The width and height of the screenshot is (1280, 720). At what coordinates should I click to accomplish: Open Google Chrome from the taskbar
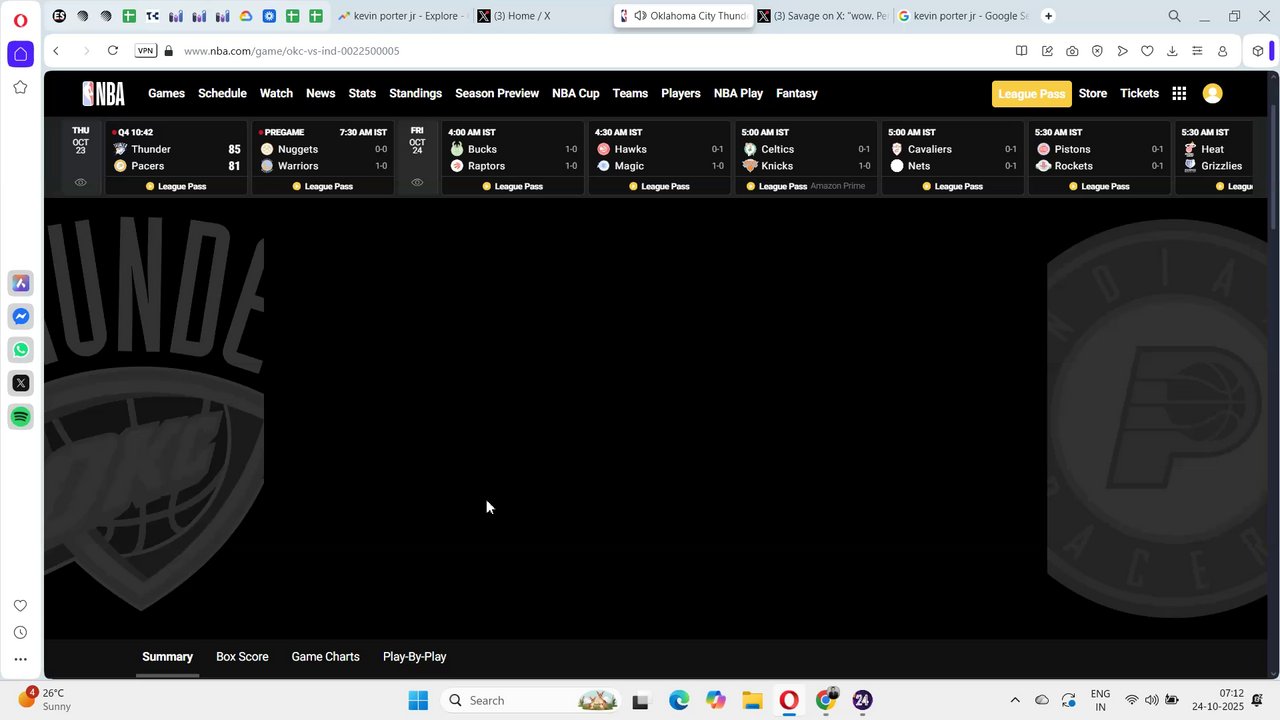(x=826, y=700)
